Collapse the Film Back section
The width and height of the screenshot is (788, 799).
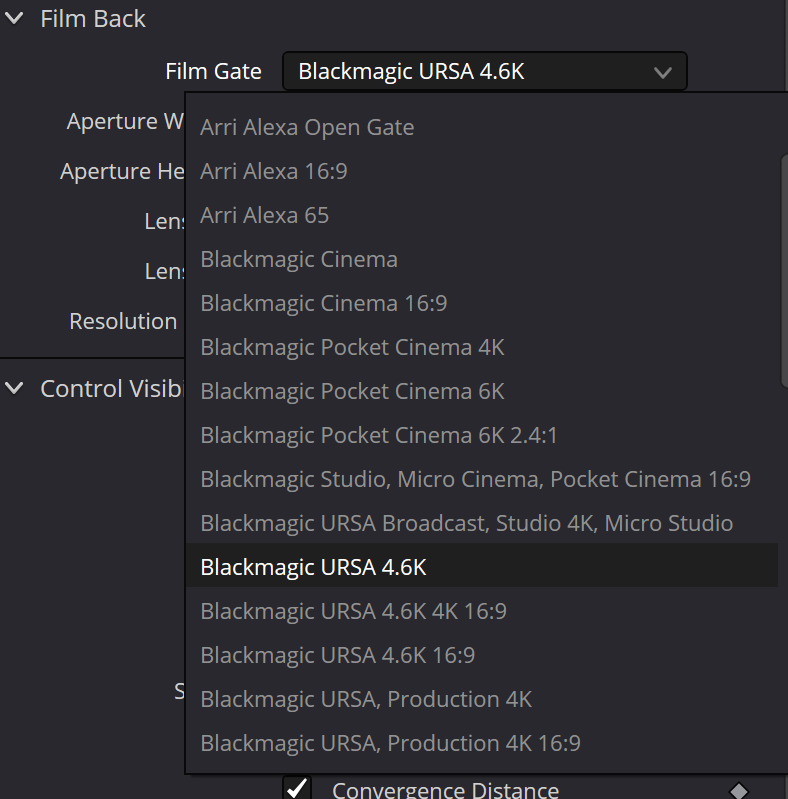[x=14, y=19]
